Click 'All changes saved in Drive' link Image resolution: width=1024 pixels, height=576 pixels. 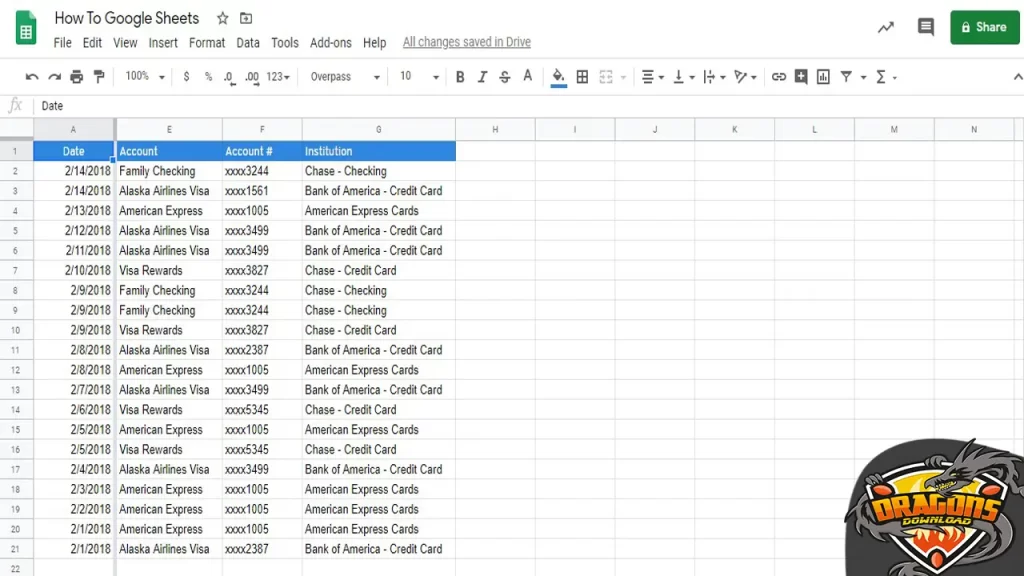(x=466, y=42)
